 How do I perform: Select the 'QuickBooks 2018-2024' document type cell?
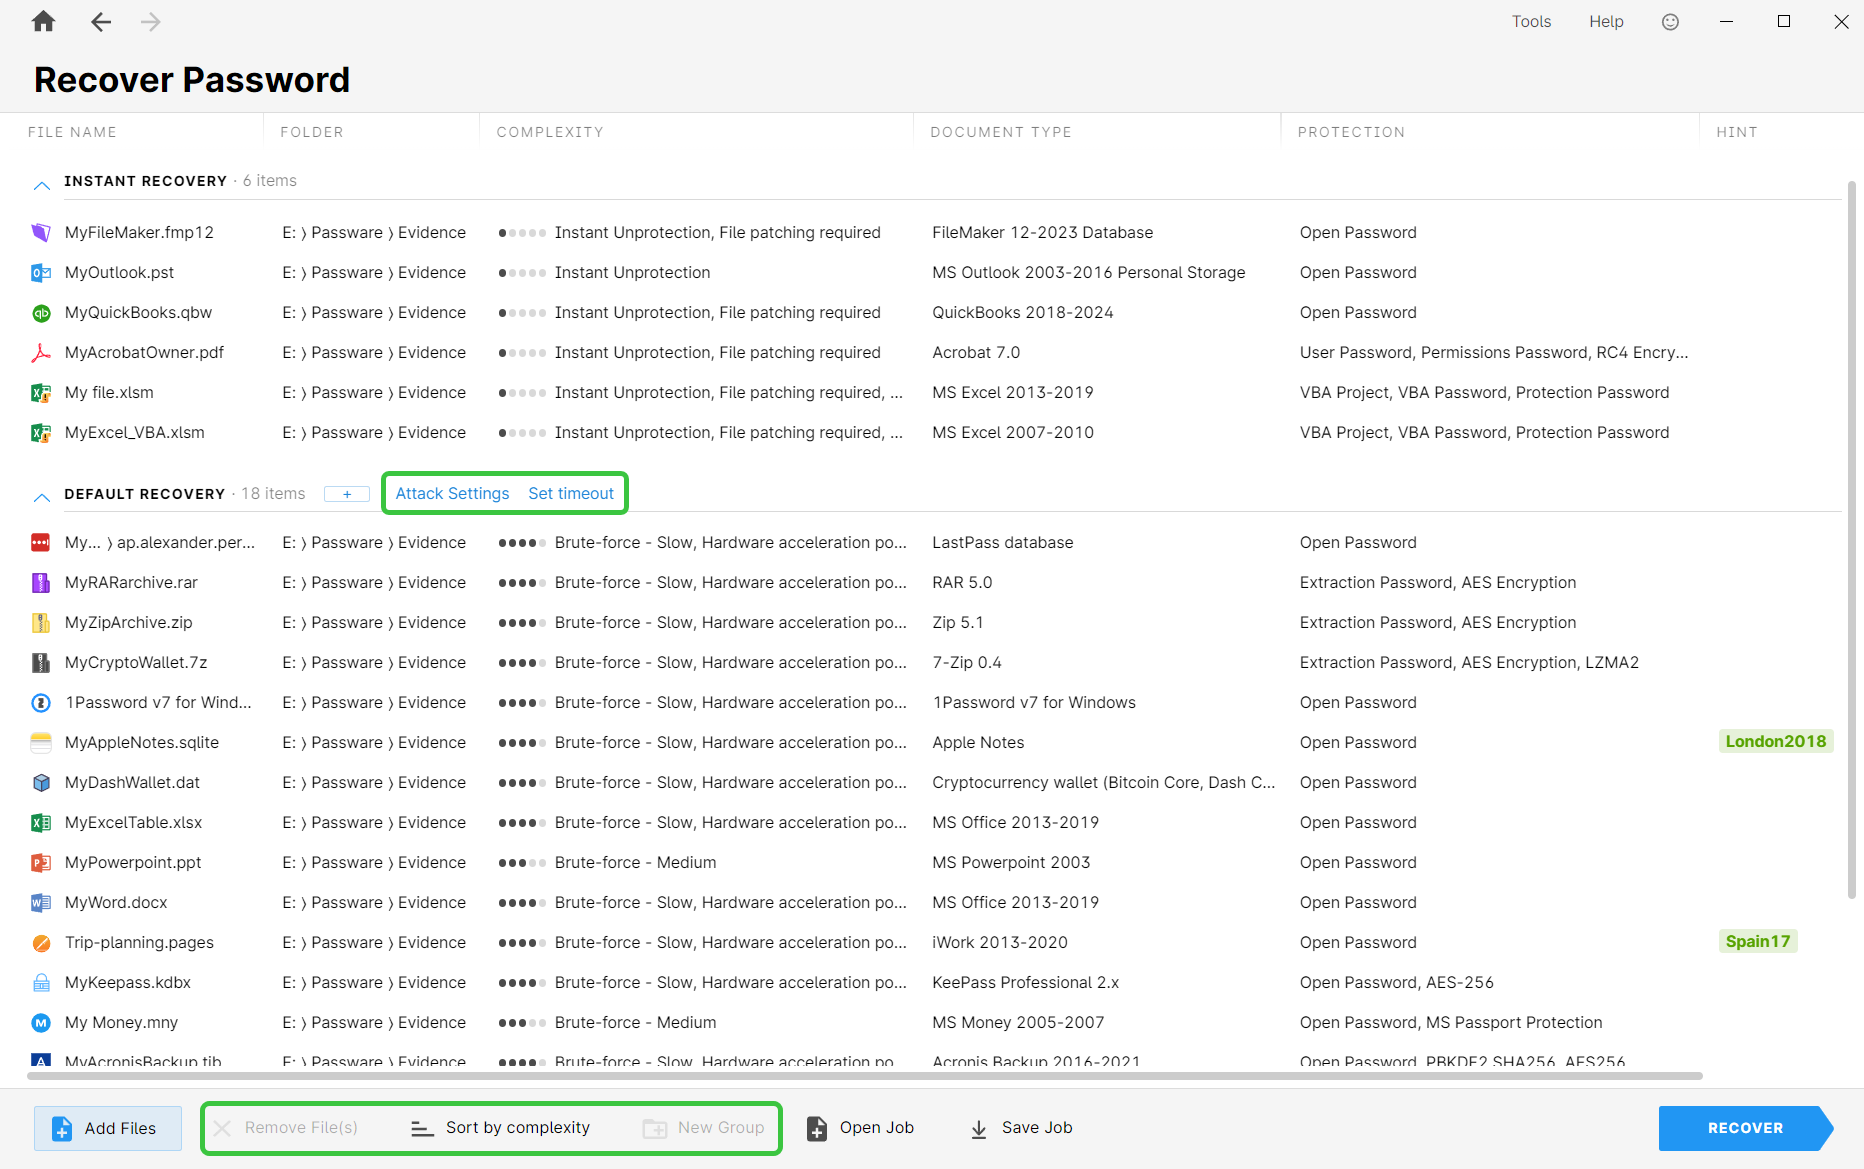(x=1023, y=312)
